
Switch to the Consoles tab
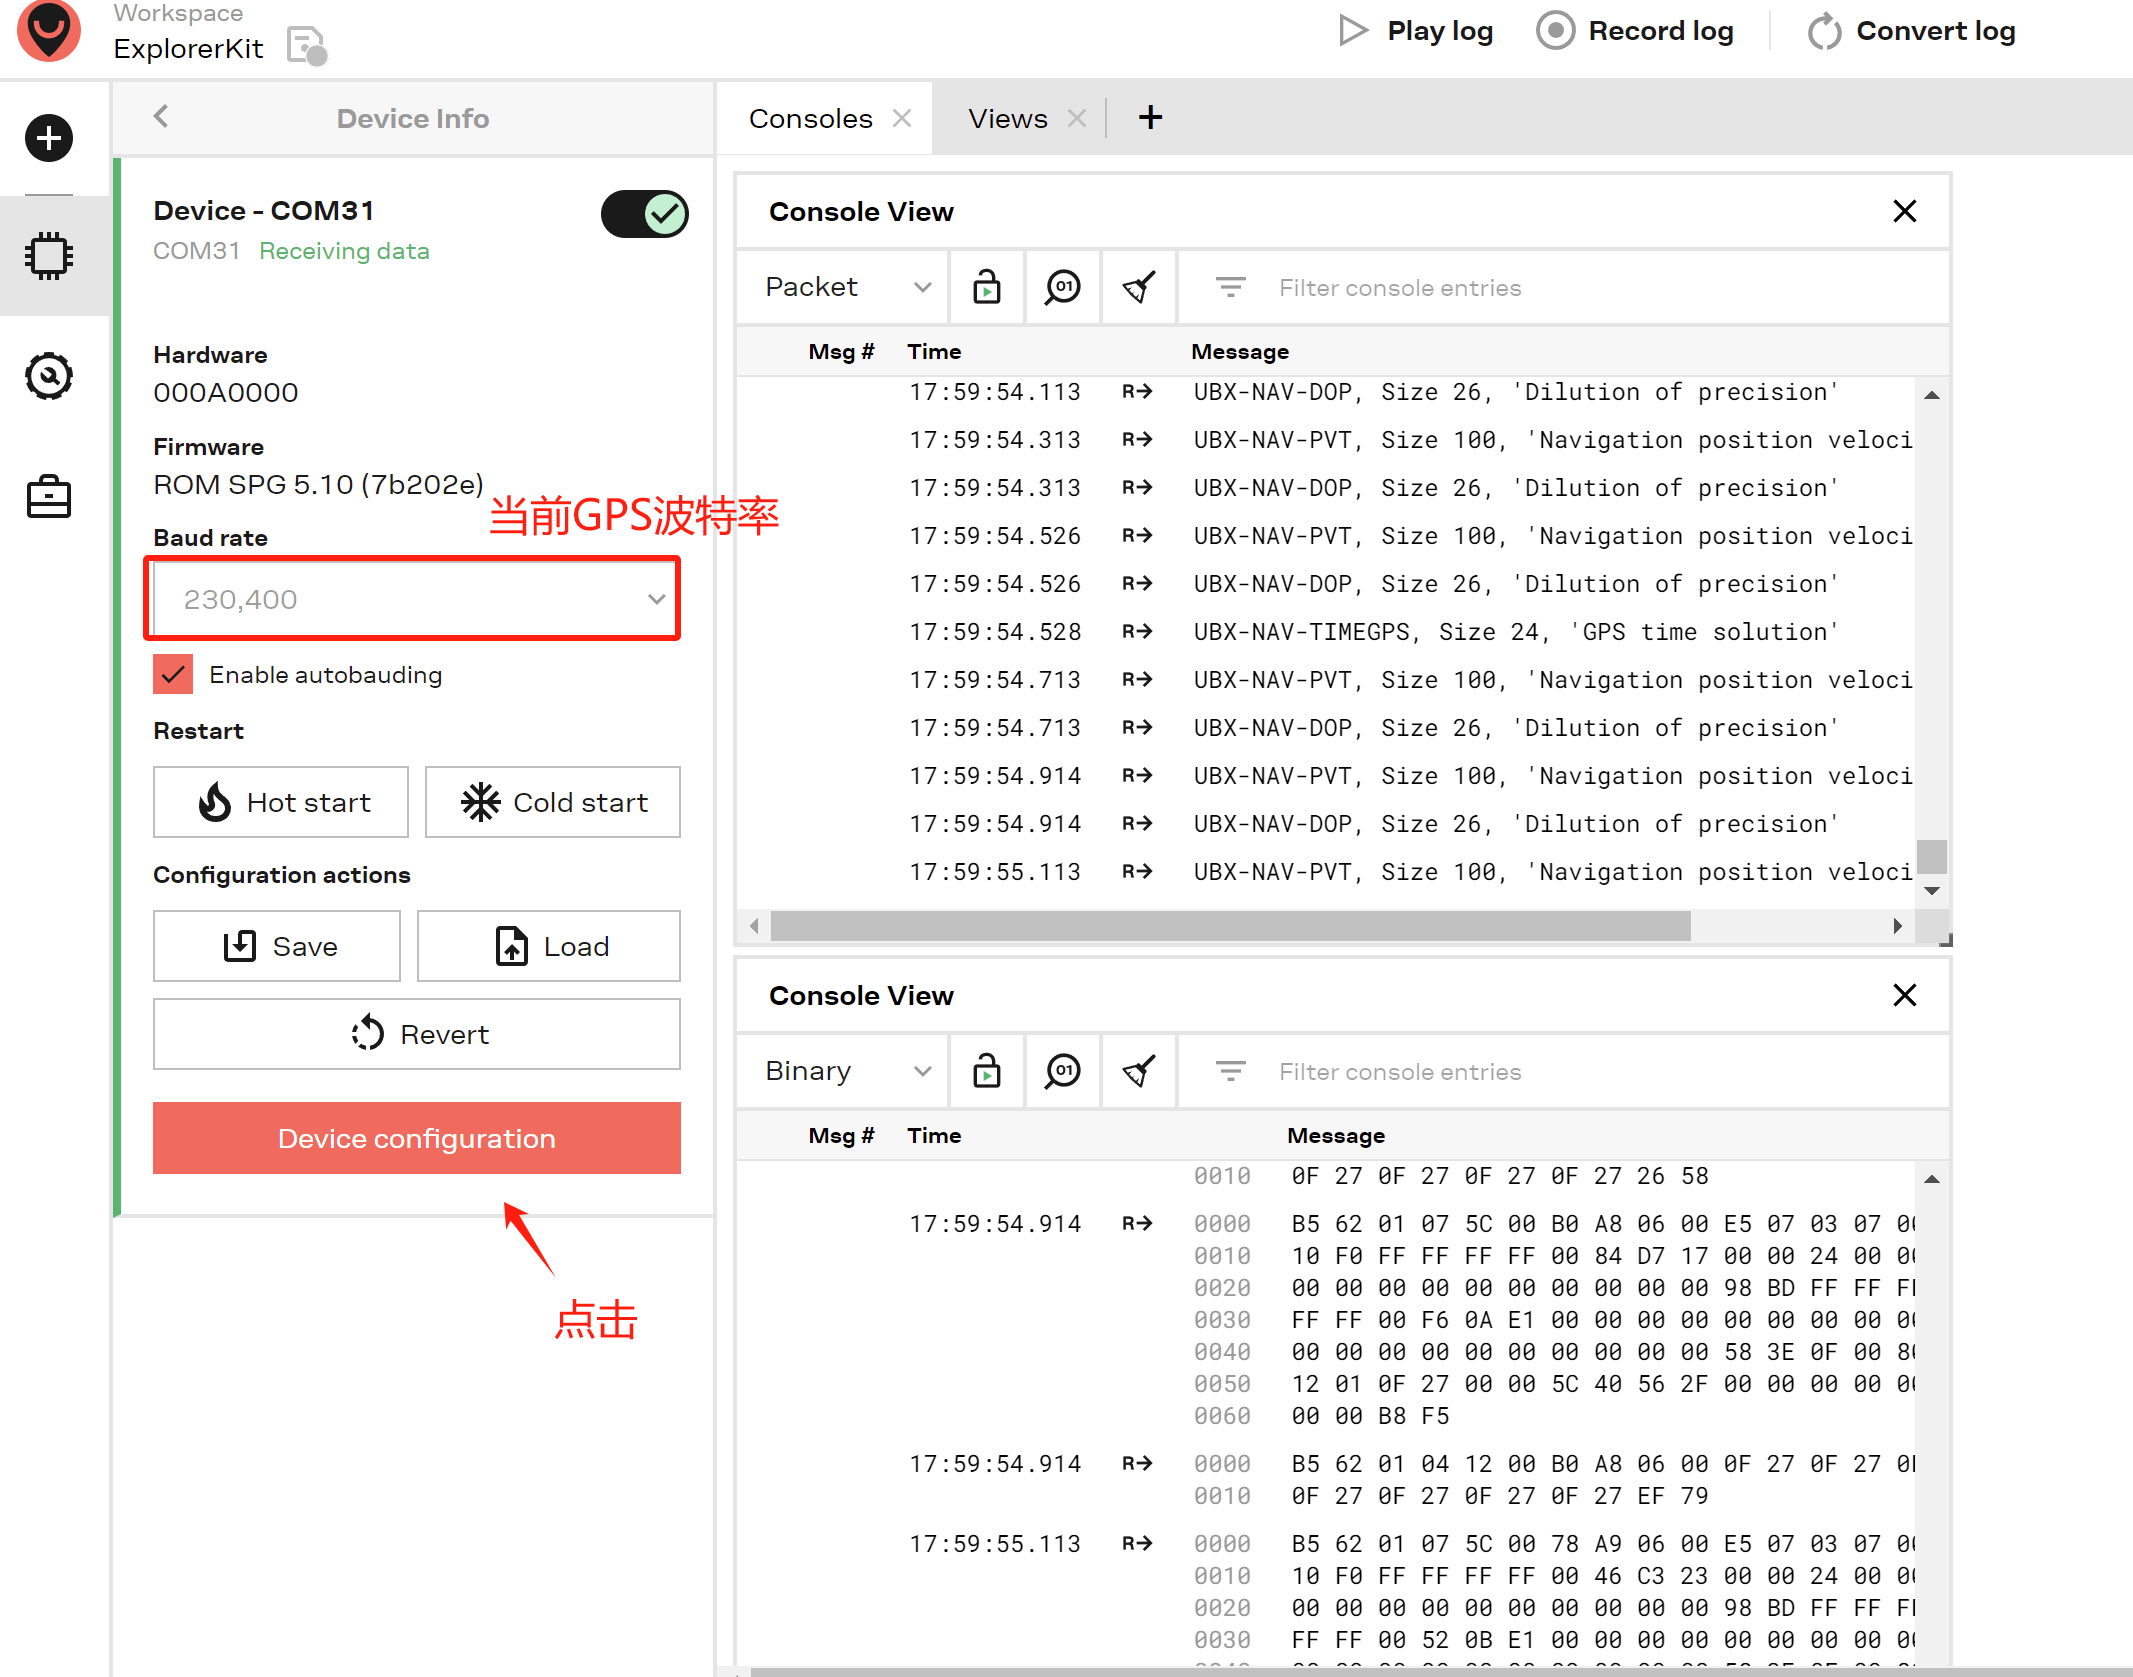point(811,118)
